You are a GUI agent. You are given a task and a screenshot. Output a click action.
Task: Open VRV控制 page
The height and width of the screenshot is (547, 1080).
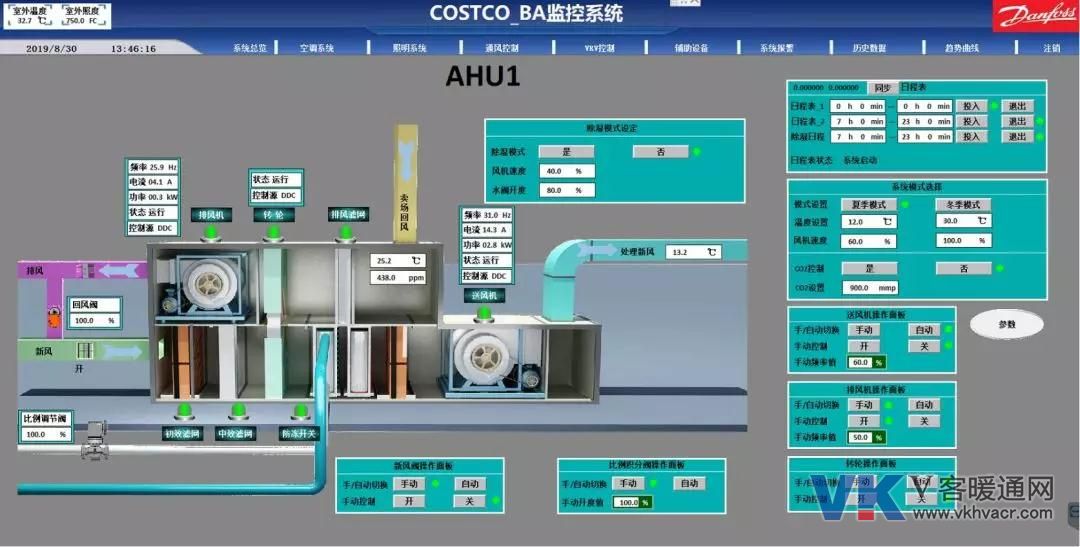(599, 48)
